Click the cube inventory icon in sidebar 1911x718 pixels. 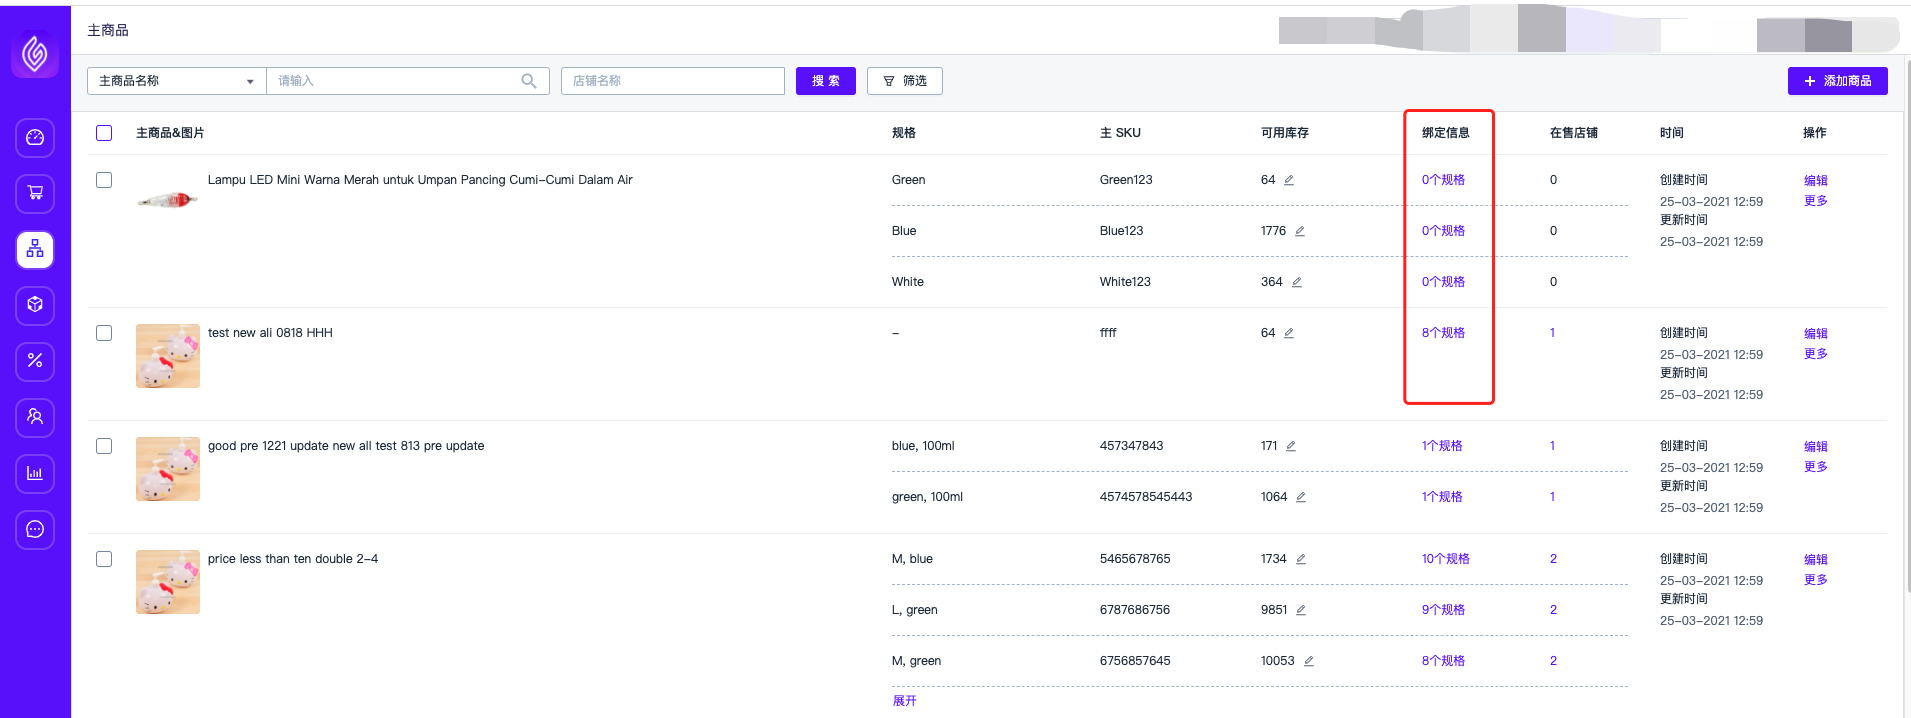[x=35, y=305]
